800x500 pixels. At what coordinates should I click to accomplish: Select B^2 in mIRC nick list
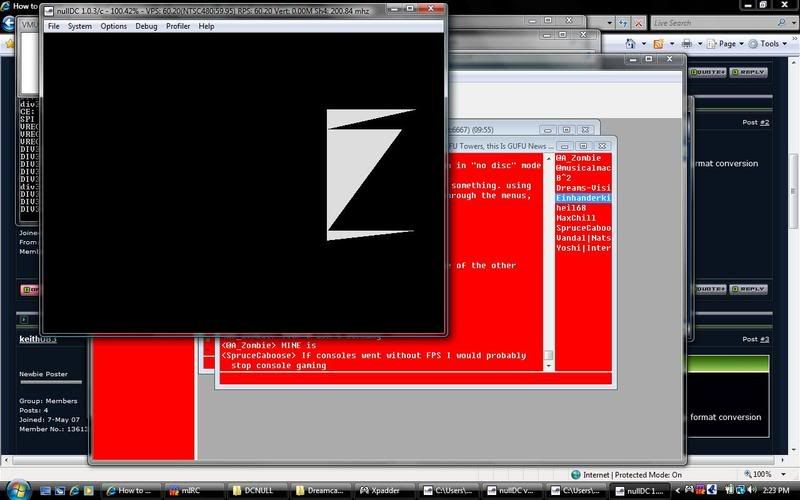click(564, 178)
